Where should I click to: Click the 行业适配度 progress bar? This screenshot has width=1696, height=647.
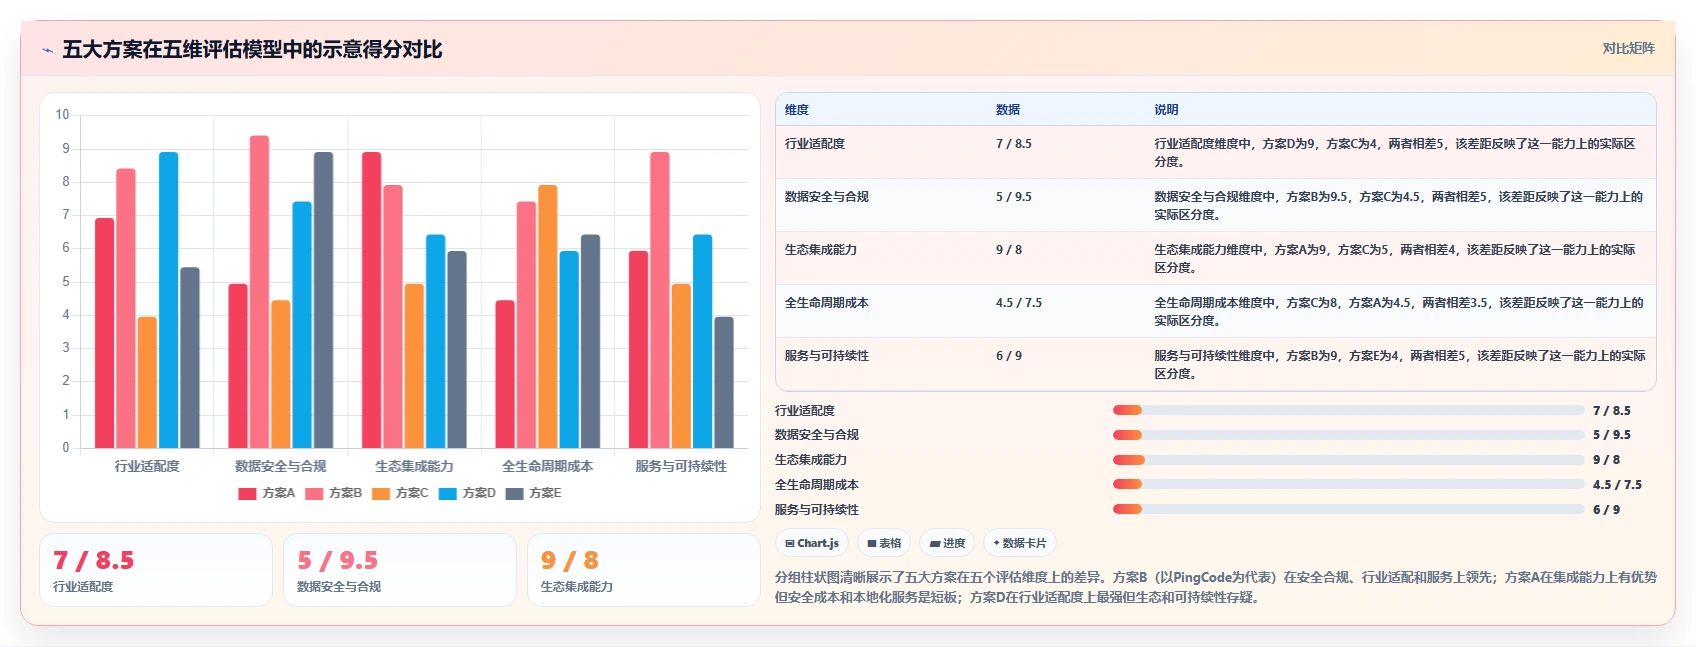point(1348,410)
